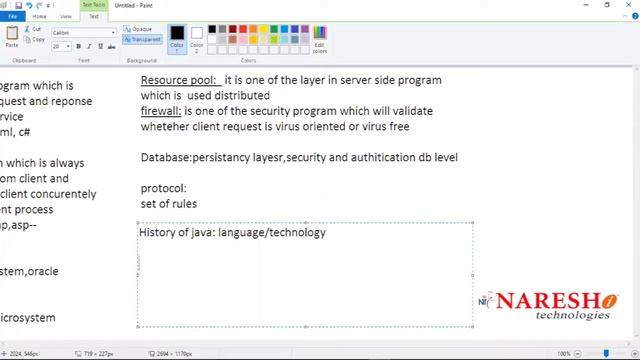Pick the green color swatch in top row
Screen dimensions: 640x360
274,29
